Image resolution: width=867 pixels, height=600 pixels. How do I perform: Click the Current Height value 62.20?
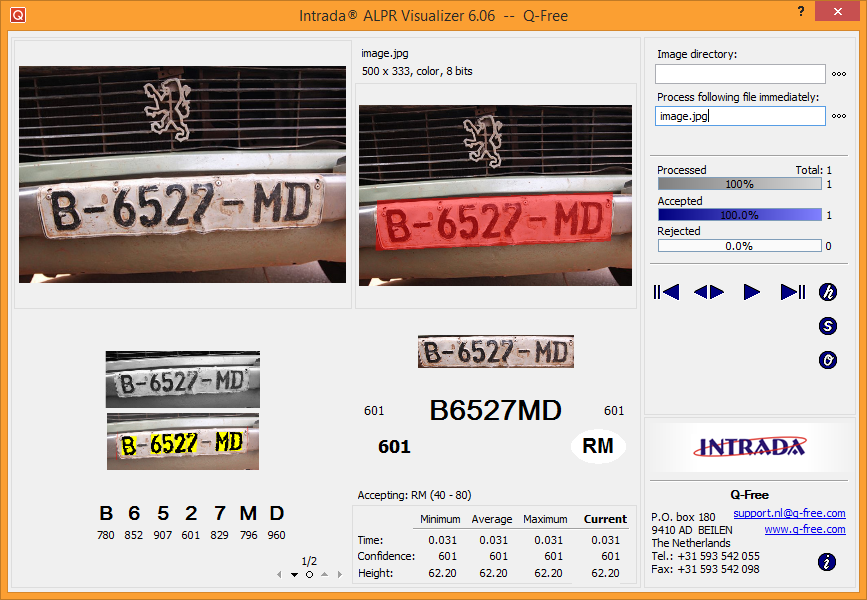pos(605,573)
